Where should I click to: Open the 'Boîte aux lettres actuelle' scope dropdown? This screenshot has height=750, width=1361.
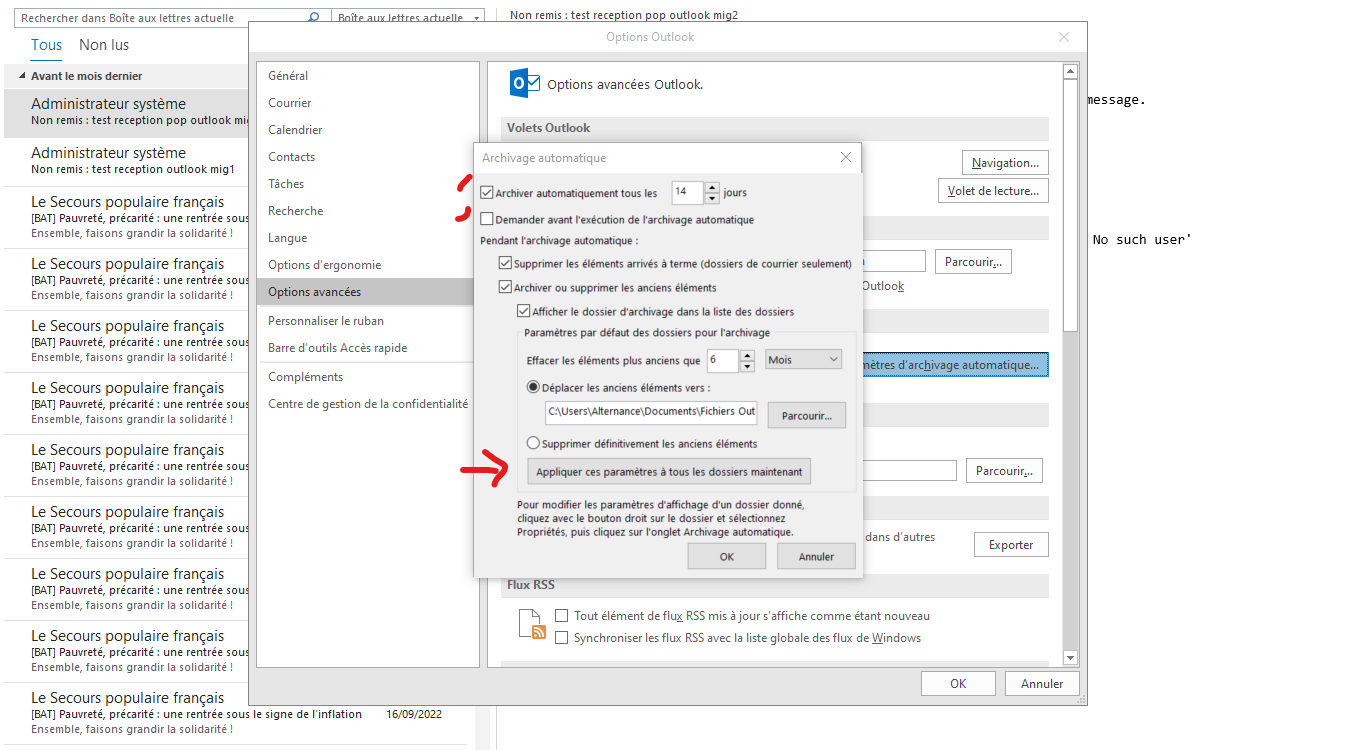point(408,18)
